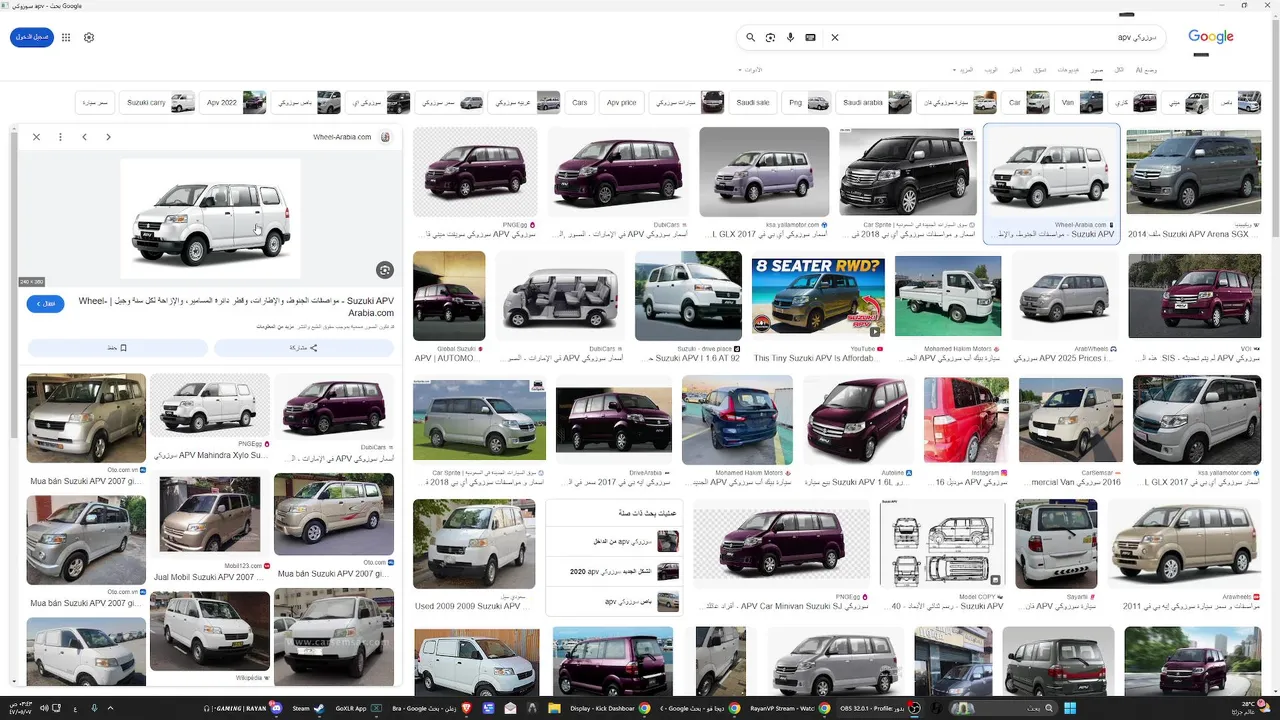
Task: Select the Car filter chip
Action: [1027, 102]
